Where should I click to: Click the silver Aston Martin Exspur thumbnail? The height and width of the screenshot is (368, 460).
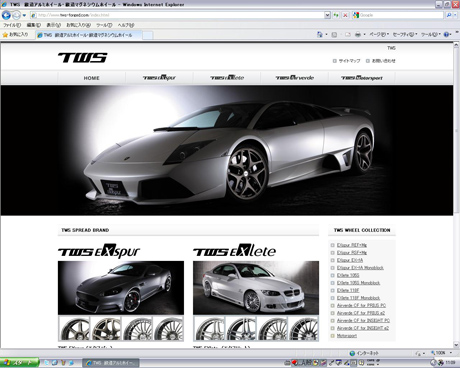(x=121, y=288)
